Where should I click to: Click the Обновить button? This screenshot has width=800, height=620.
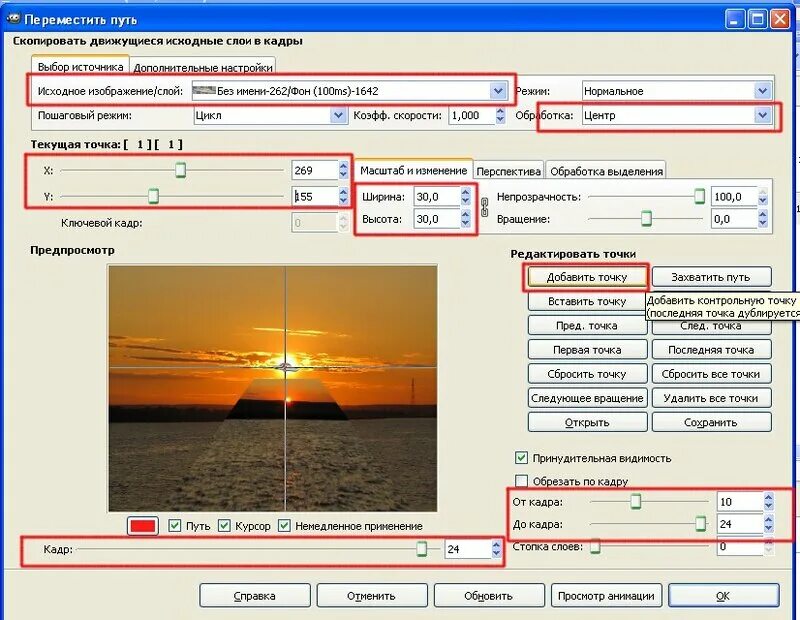(489, 596)
